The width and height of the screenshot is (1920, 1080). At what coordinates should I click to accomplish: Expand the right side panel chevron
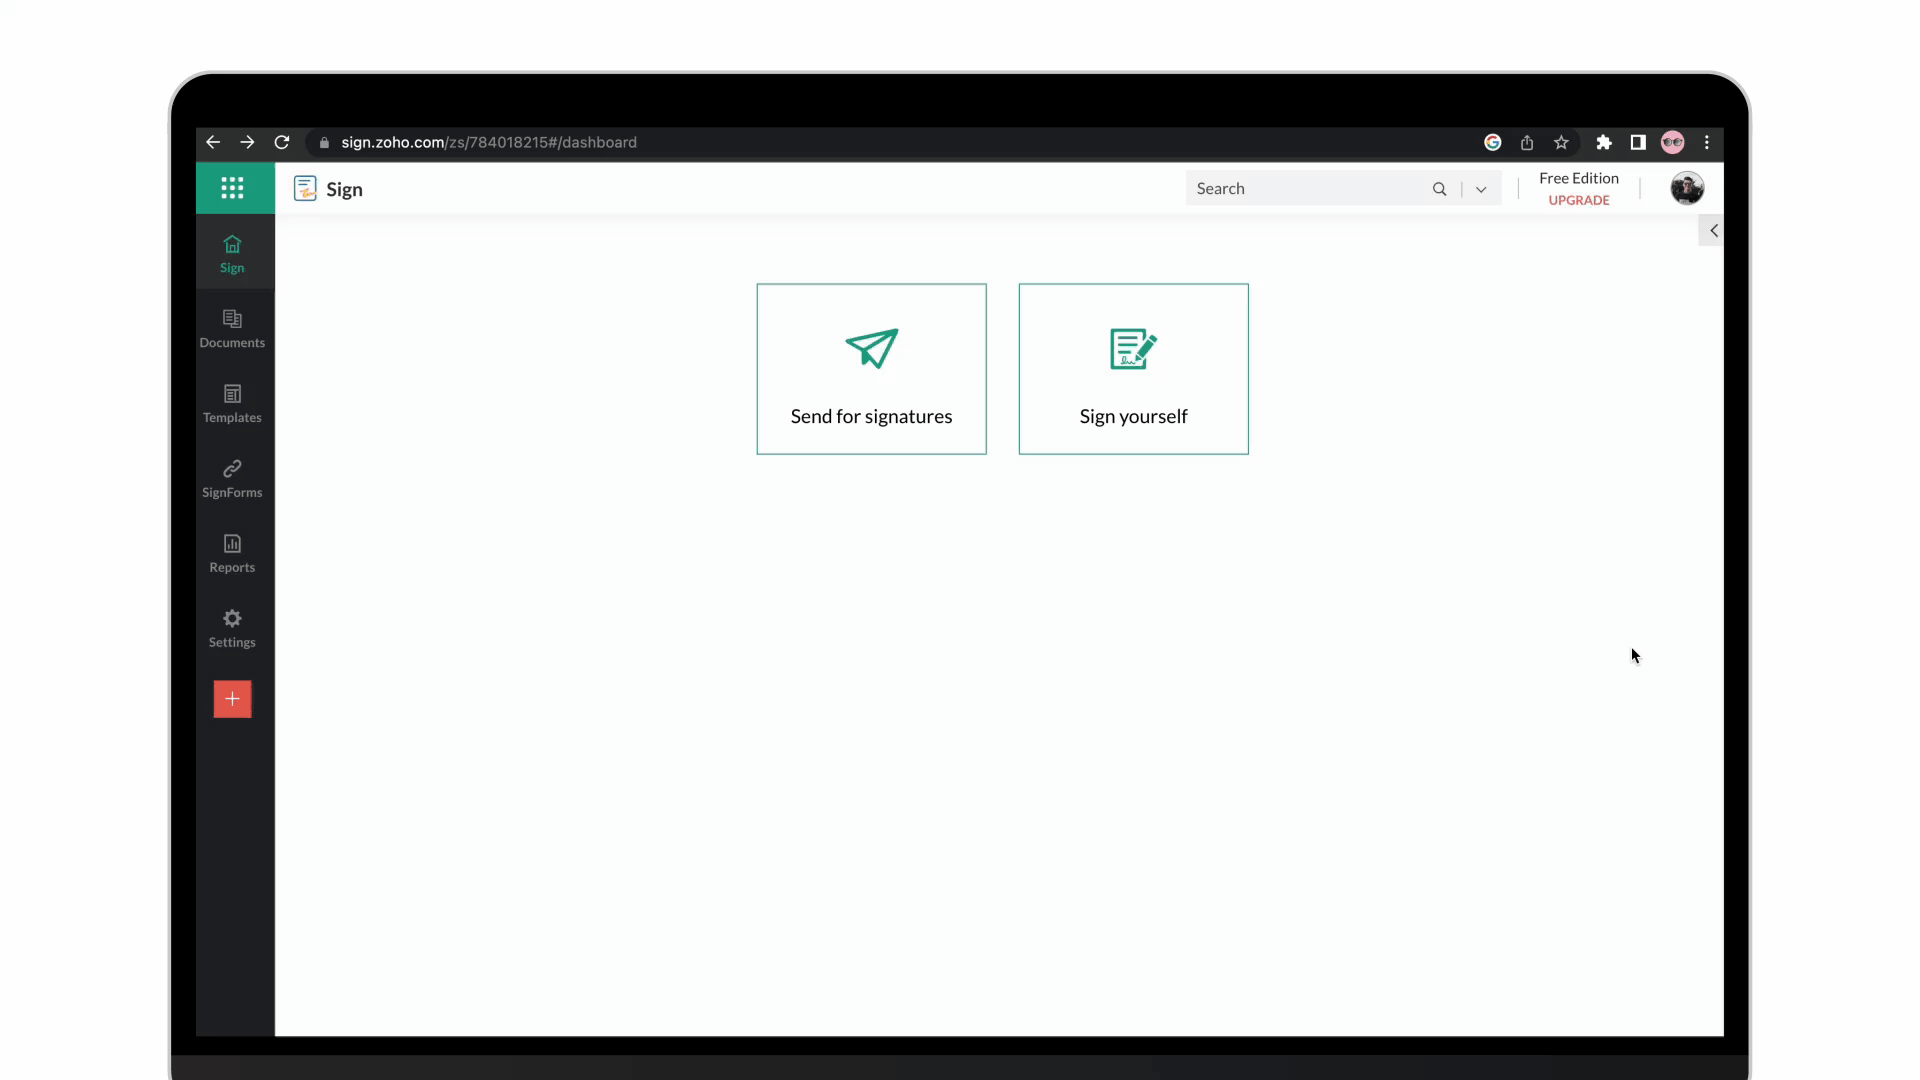coord(1713,231)
